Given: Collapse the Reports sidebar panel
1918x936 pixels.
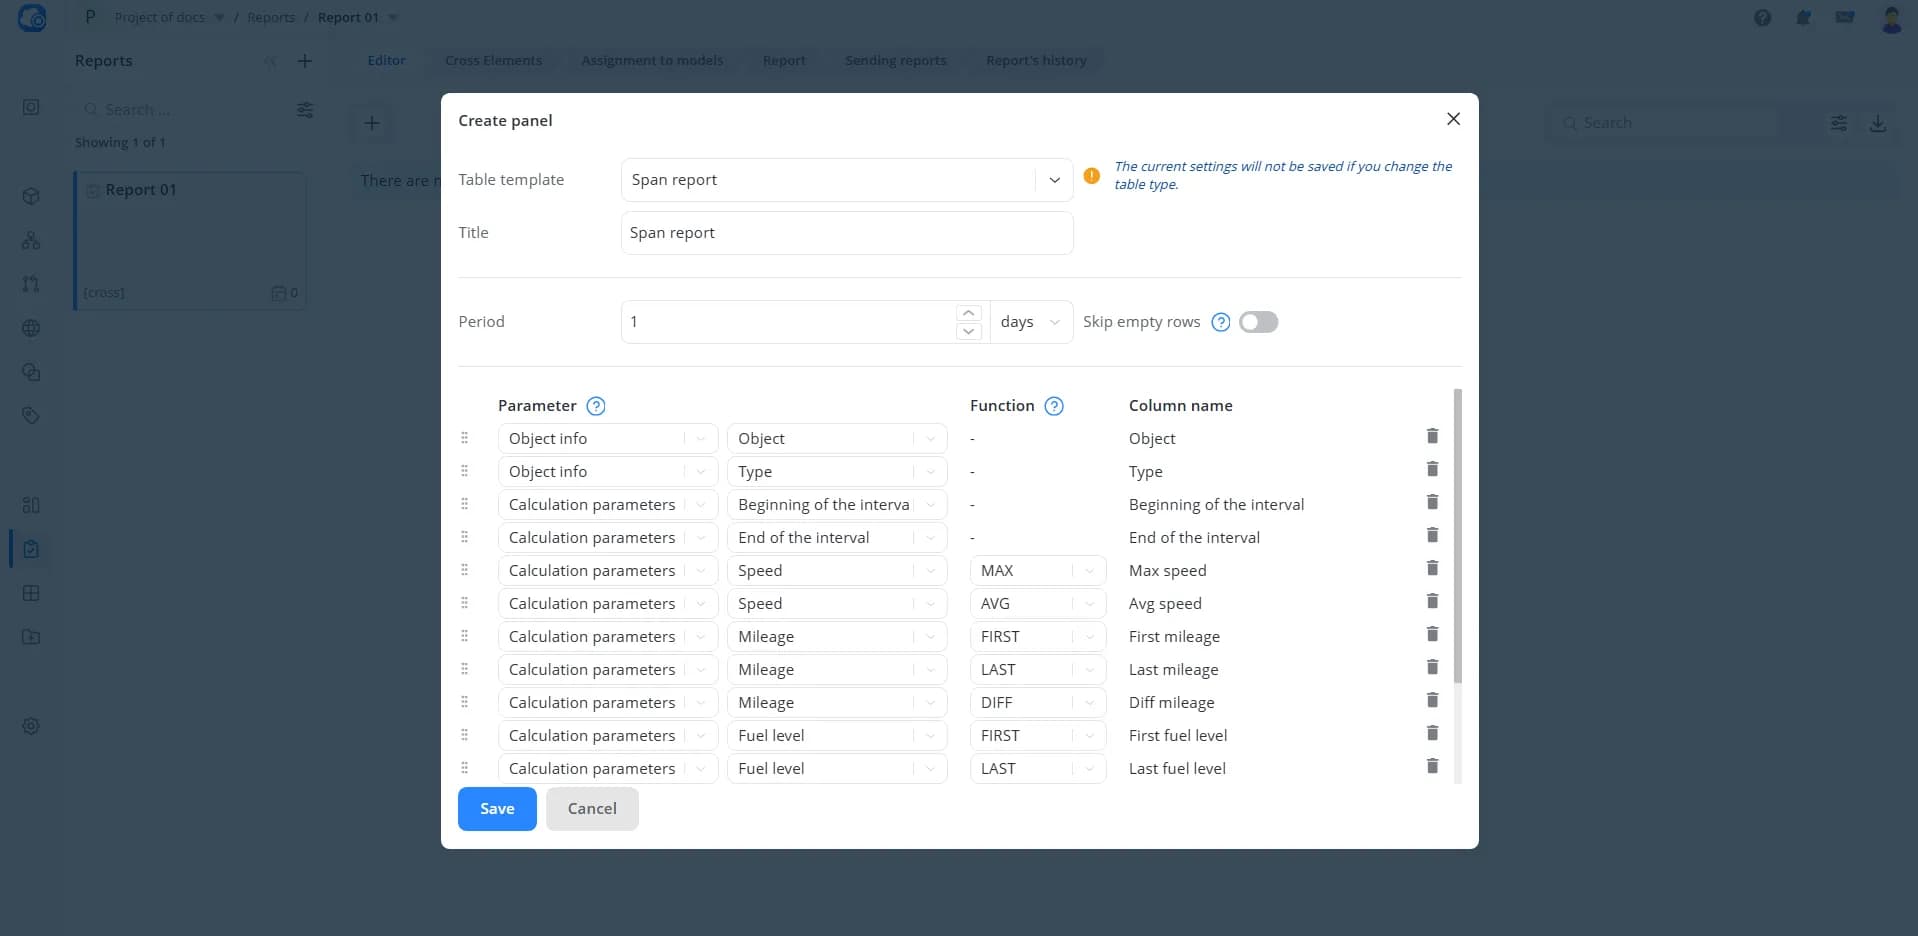Looking at the screenshot, I should click(x=270, y=61).
